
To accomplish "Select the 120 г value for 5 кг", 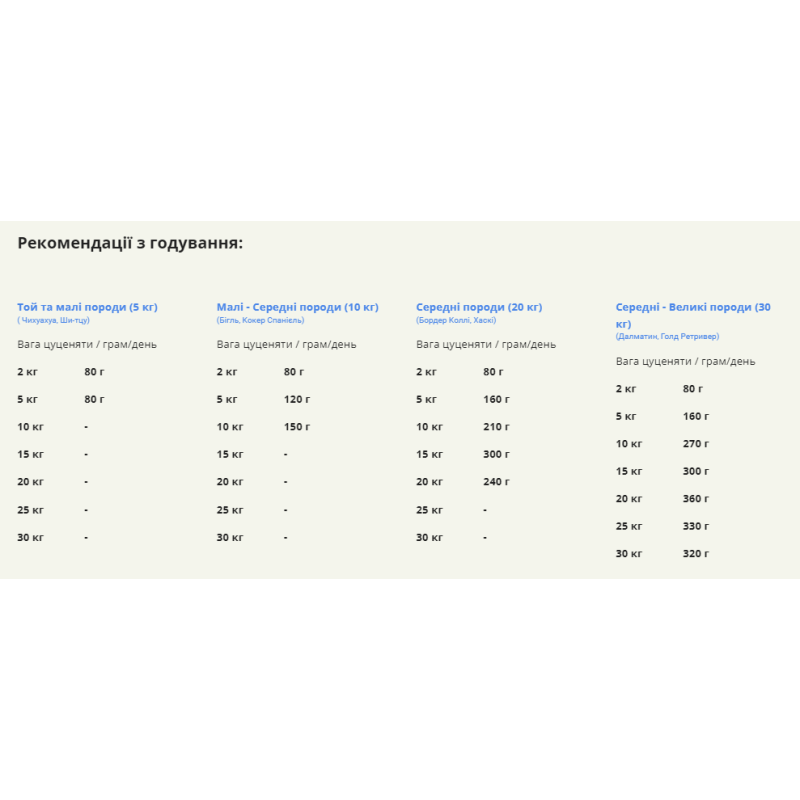I will click(x=297, y=399).
